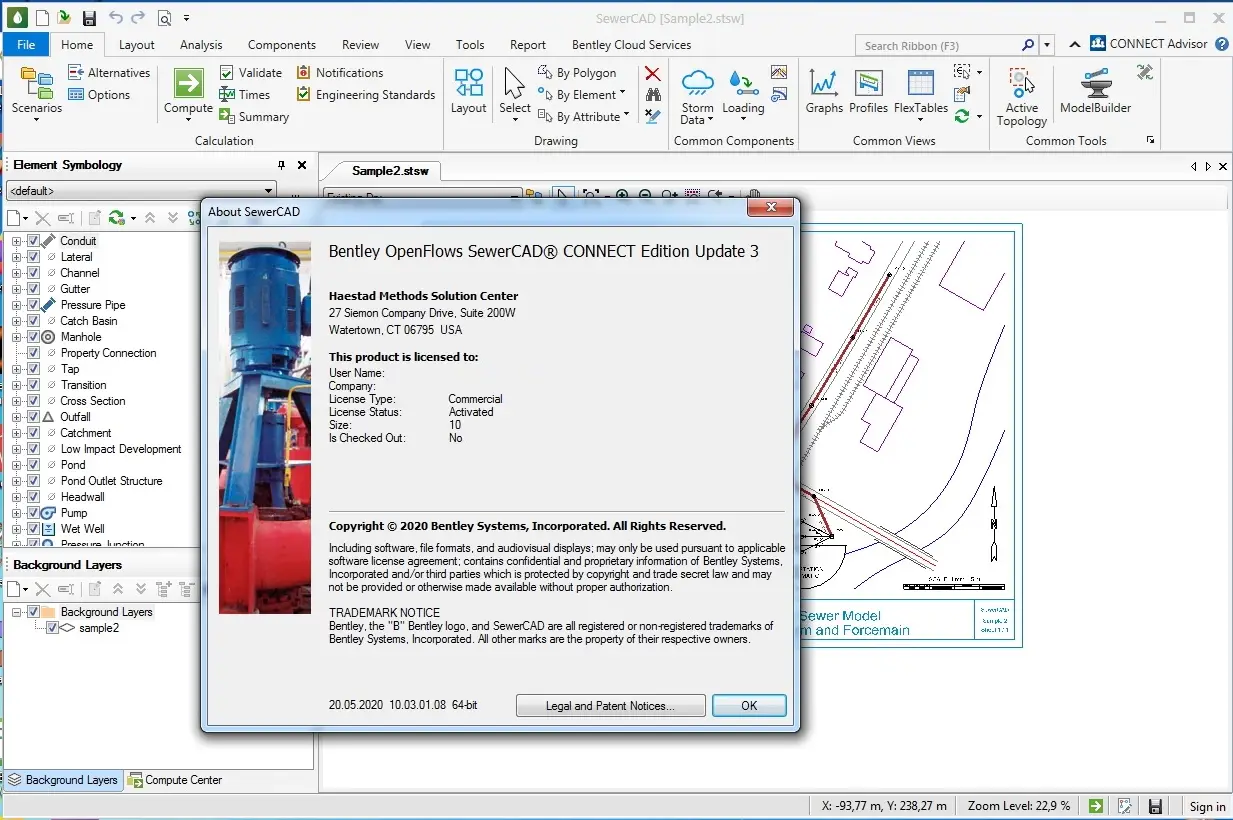The image size is (1233, 820).
Task: Toggle the Property Connection checkbox
Action: pos(33,353)
